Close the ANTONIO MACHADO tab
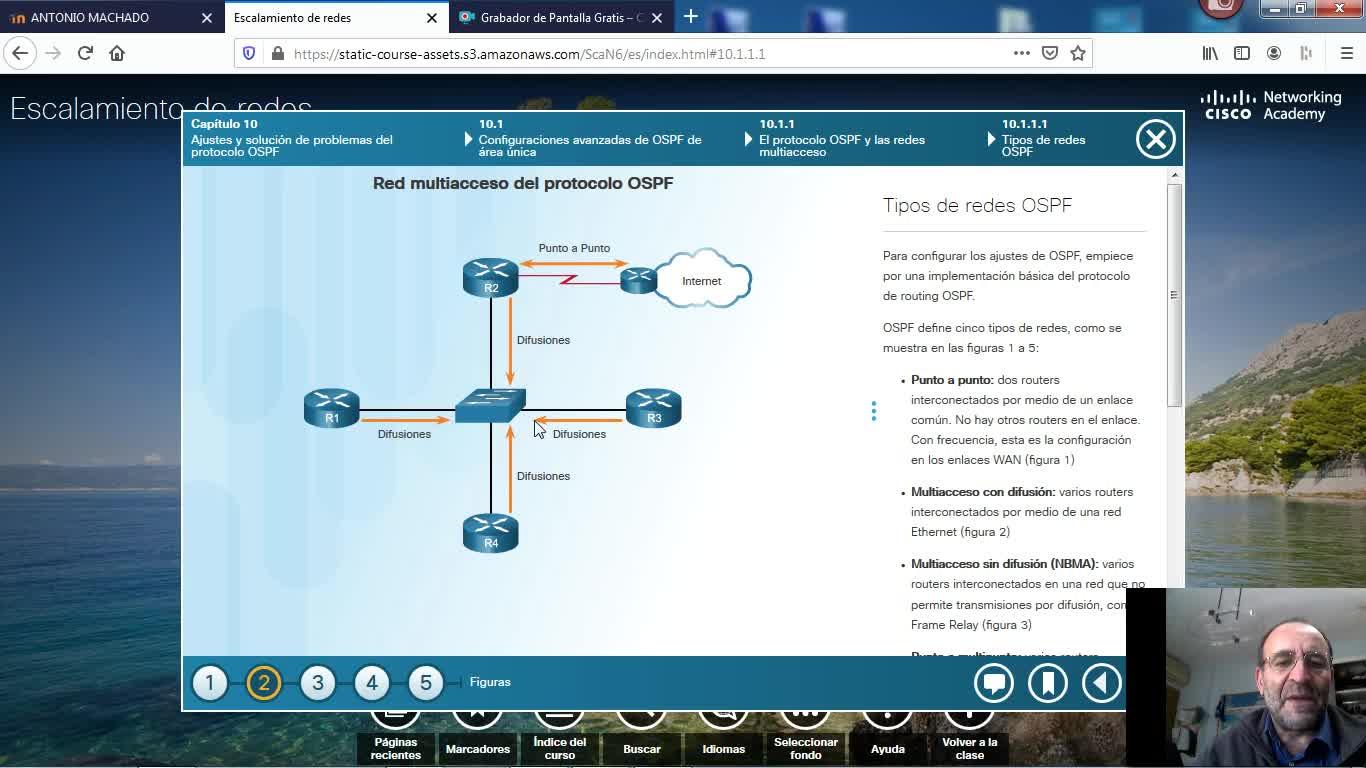 207,18
